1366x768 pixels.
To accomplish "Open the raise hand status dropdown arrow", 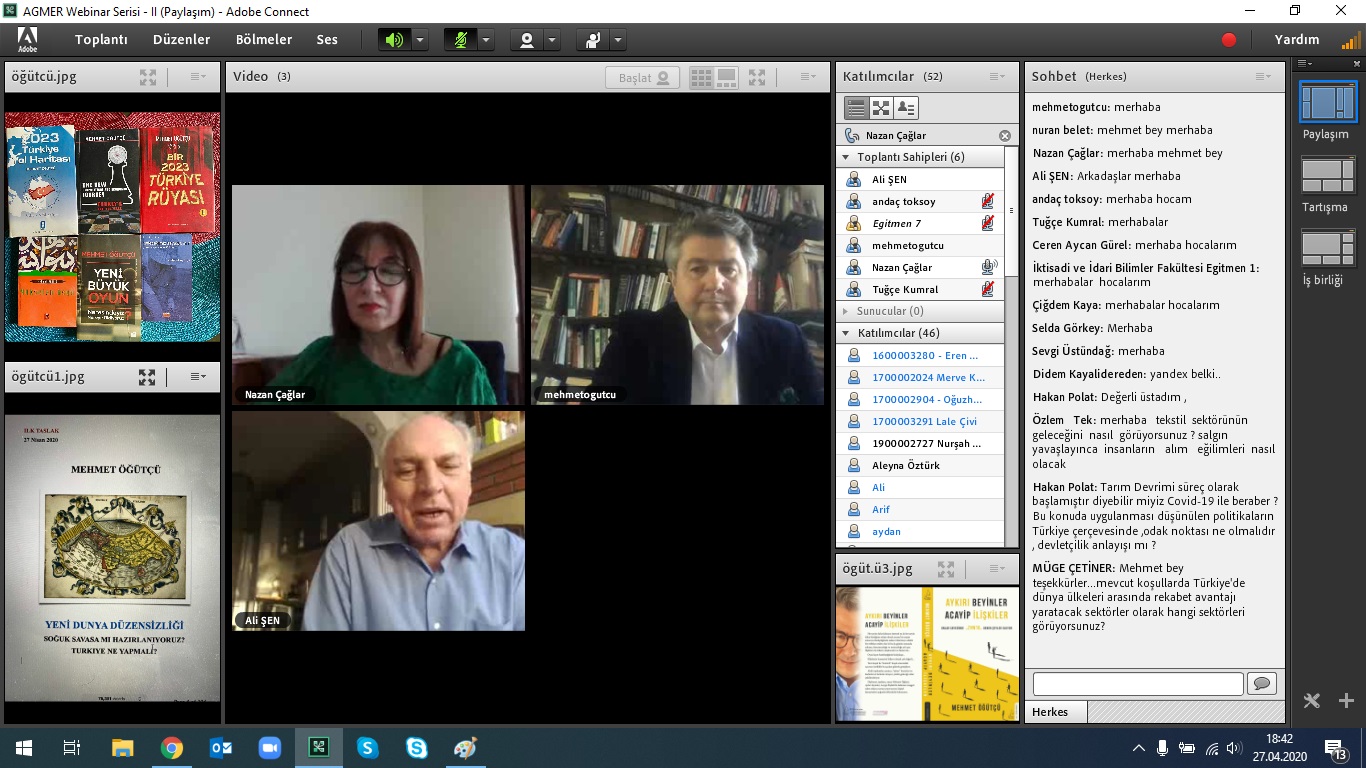I will point(618,40).
